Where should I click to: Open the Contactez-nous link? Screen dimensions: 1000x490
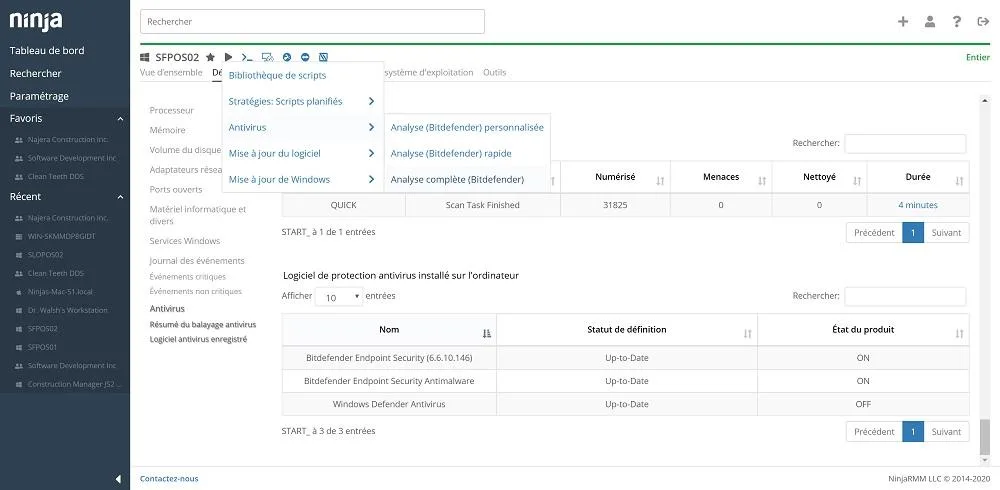[x=169, y=479]
